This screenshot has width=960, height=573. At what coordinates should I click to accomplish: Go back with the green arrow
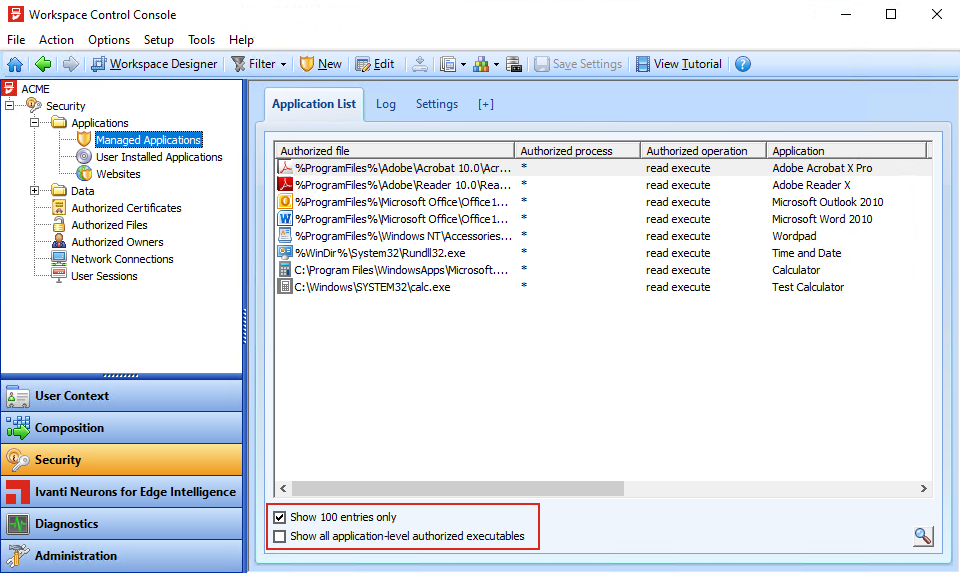point(43,64)
